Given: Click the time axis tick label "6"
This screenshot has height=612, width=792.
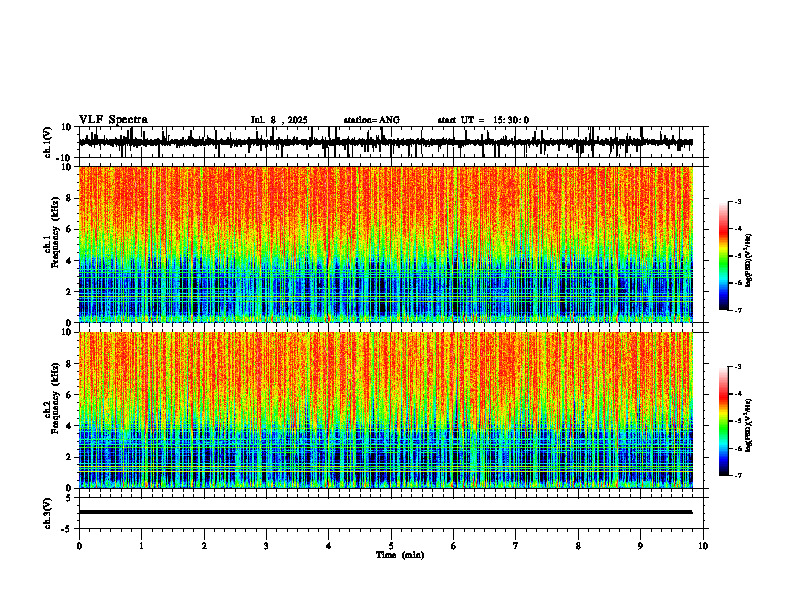Looking at the screenshot, I should 454,546.
